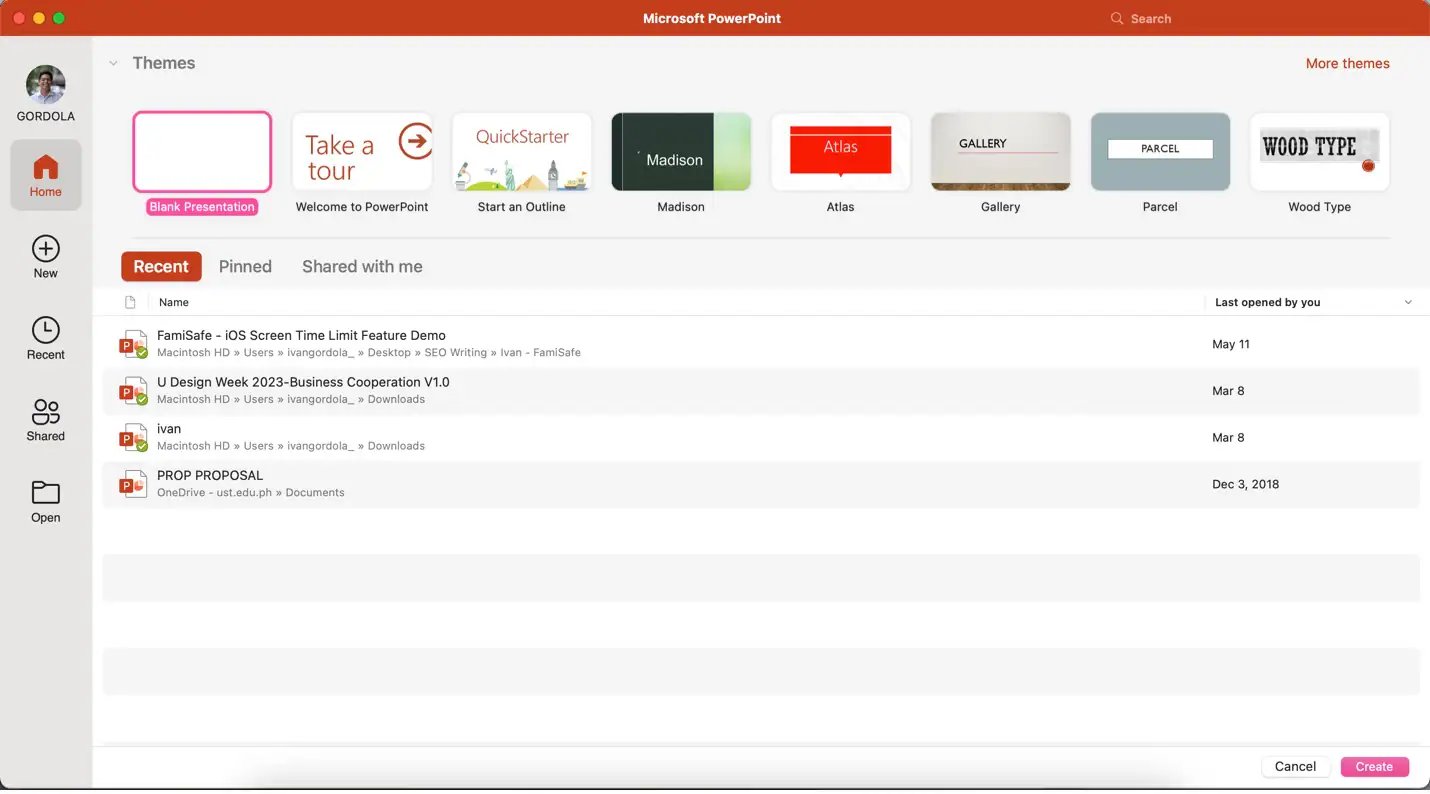This screenshot has width=1430, height=794.
Task: Choose the Wood Type theme thumbnail
Action: tap(1319, 152)
